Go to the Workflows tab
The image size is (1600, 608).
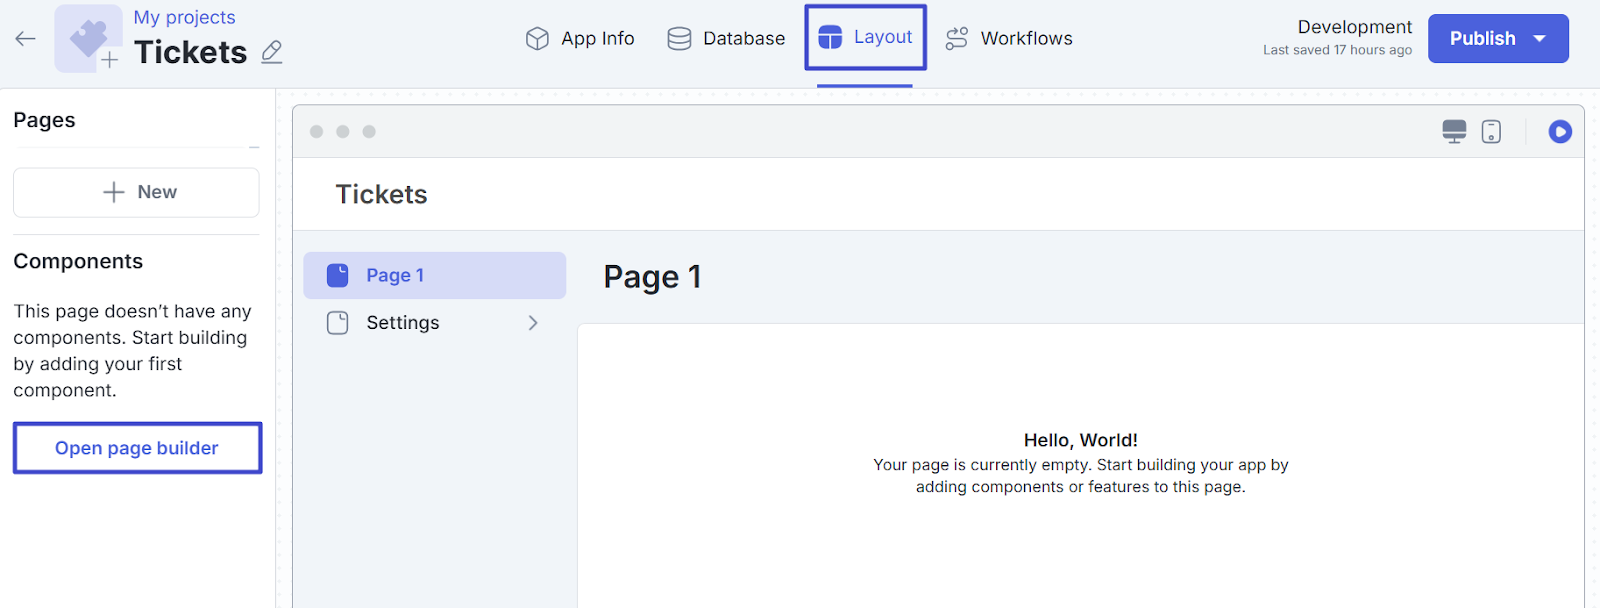point(1009,39)
